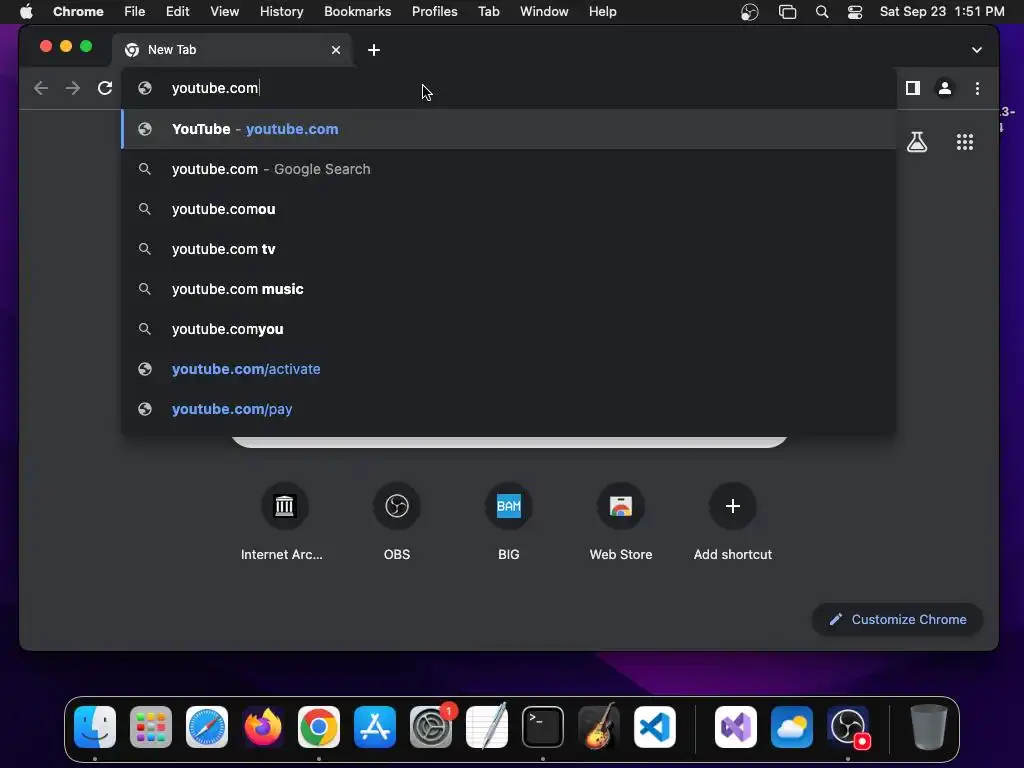
Task: Open youtube.com/pay suggestion
Action: tap(509, 409)
